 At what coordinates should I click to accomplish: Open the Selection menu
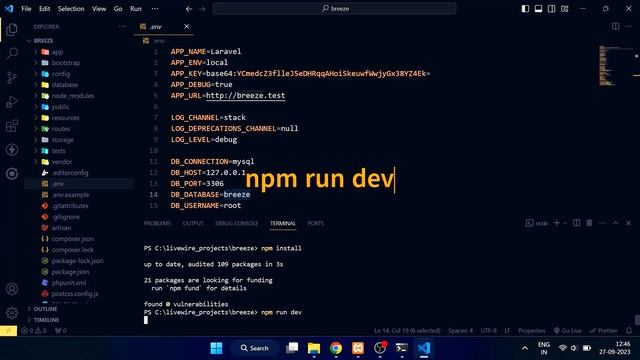(x=71, y=9)
